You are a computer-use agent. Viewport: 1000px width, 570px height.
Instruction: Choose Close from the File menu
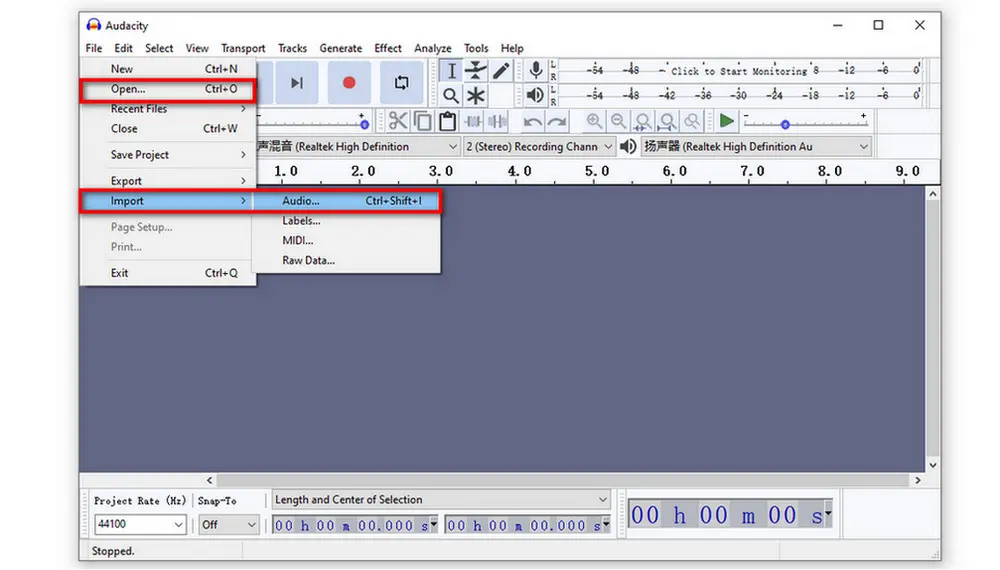(168, 129)
